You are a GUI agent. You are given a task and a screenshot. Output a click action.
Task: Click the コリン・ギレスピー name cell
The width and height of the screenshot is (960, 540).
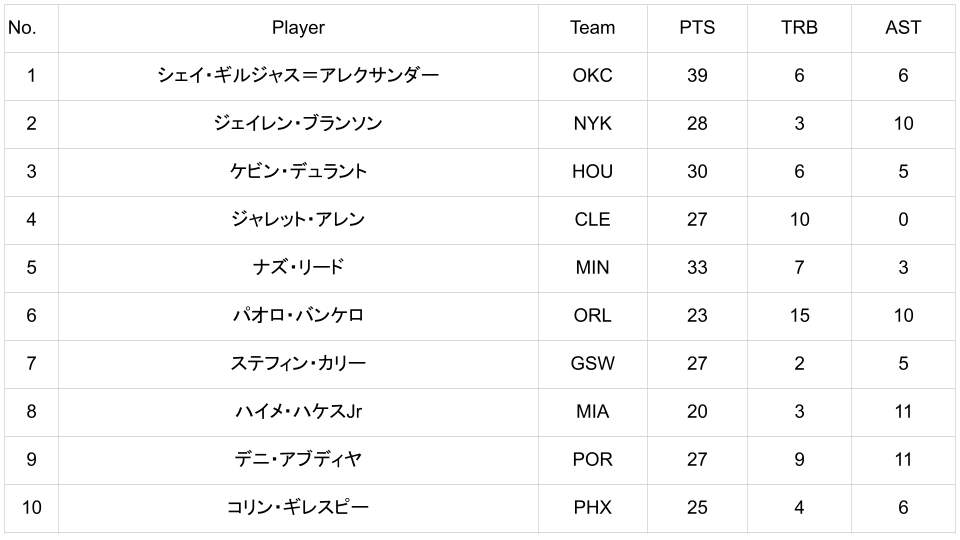[298, 508]
